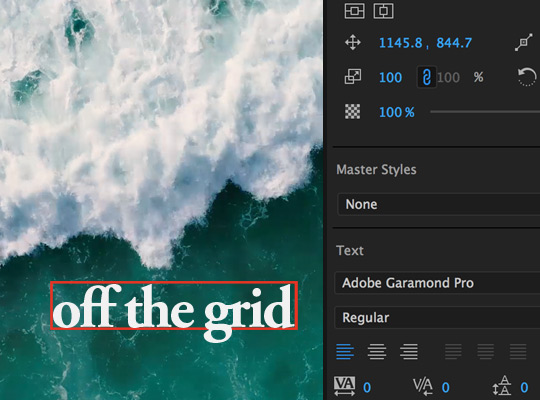Edit the horizontal position value 1145.8

pyautogui.click(x=401, y=43)
